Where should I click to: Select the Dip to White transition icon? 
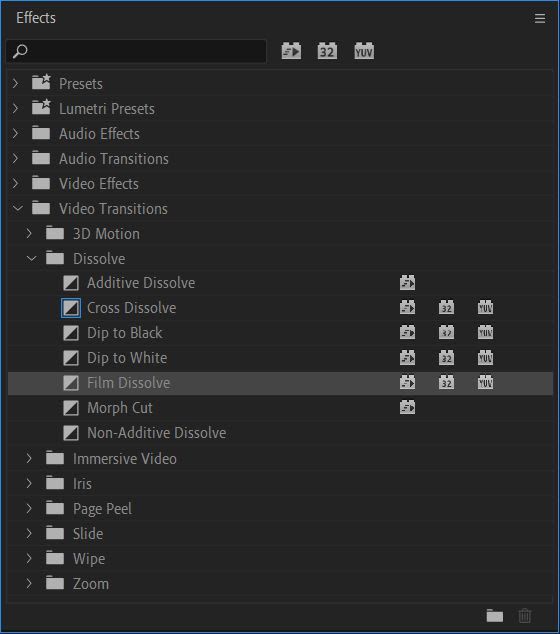point(71,358)
